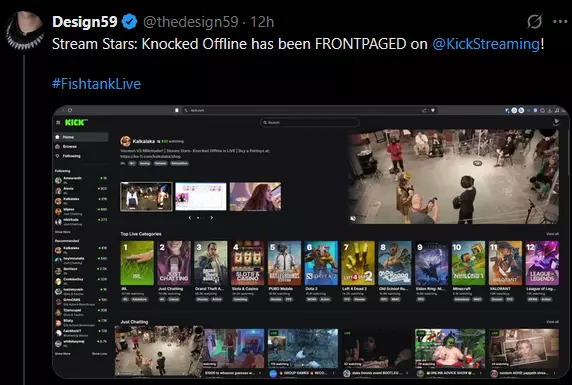Open the Design59 profile avatar
This screenshot has width=572, height=385.
pos(24,31)
